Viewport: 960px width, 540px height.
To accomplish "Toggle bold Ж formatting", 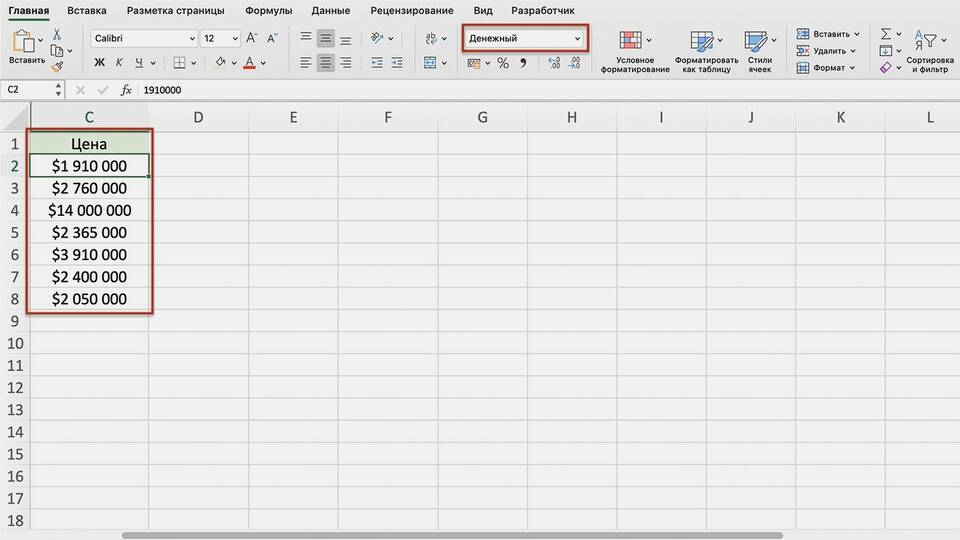I will tap(99, 62).
